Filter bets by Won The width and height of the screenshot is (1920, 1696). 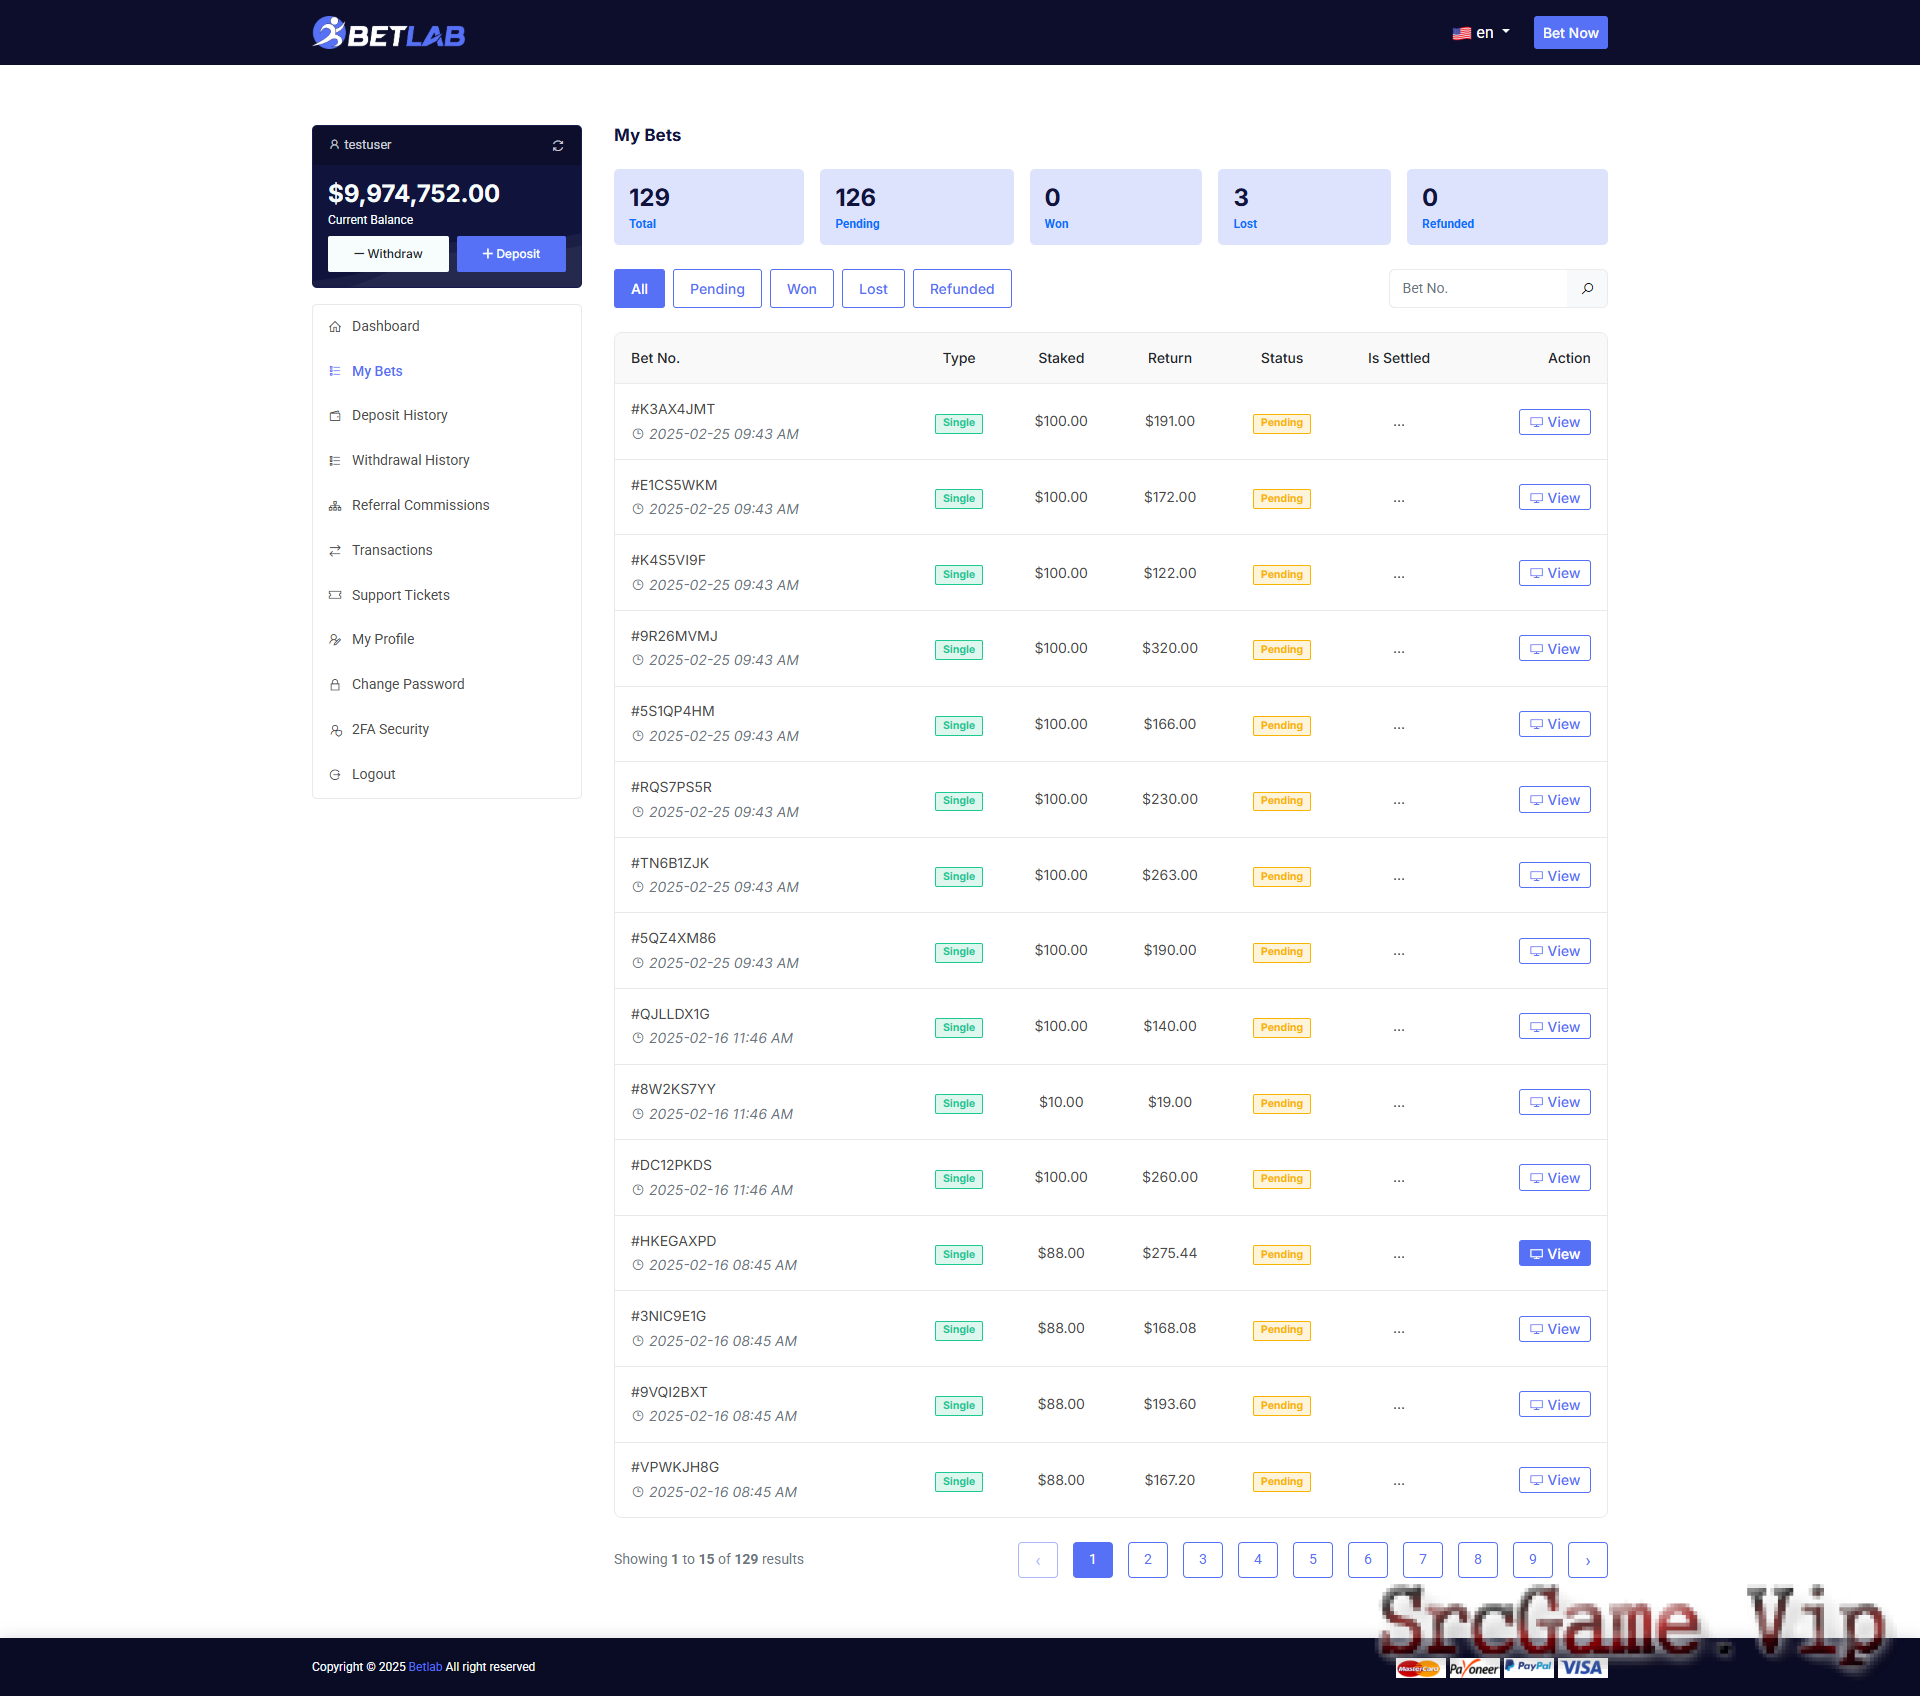[x=801, y=289]
